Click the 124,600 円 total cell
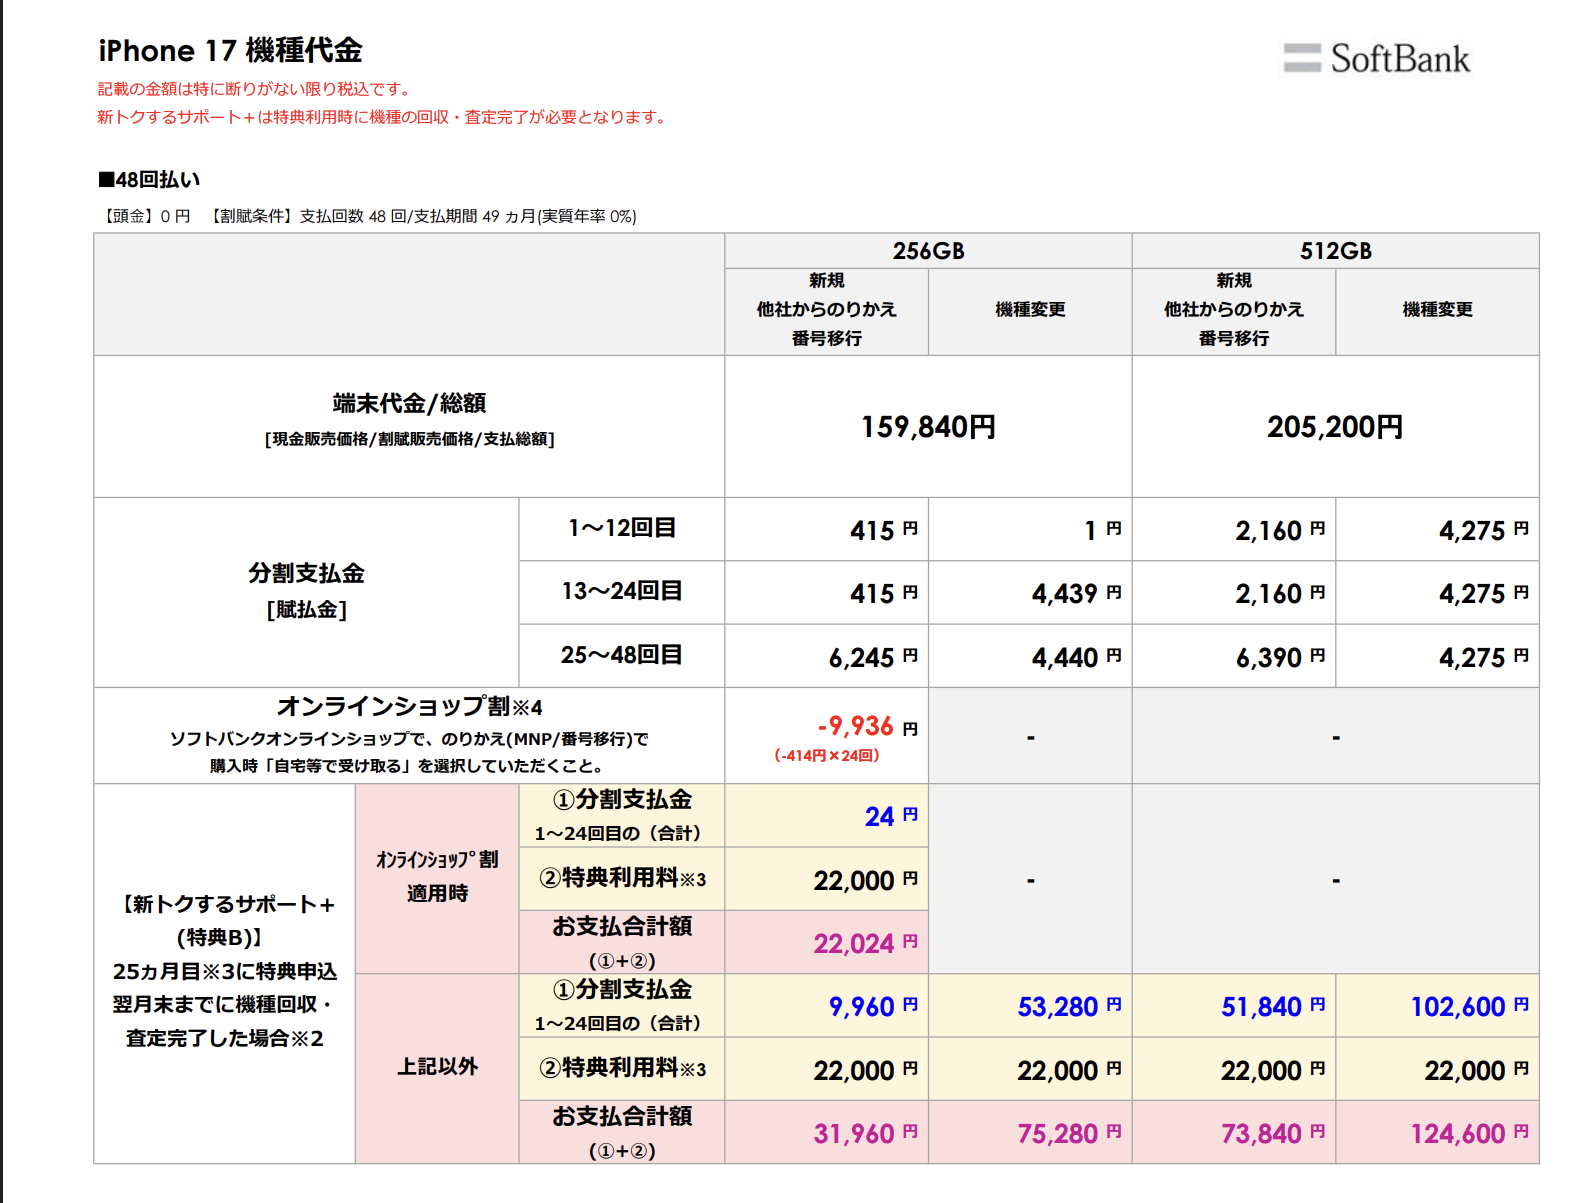The height and width of the screenshot is (1203, 1582). coord(1437,1133)
